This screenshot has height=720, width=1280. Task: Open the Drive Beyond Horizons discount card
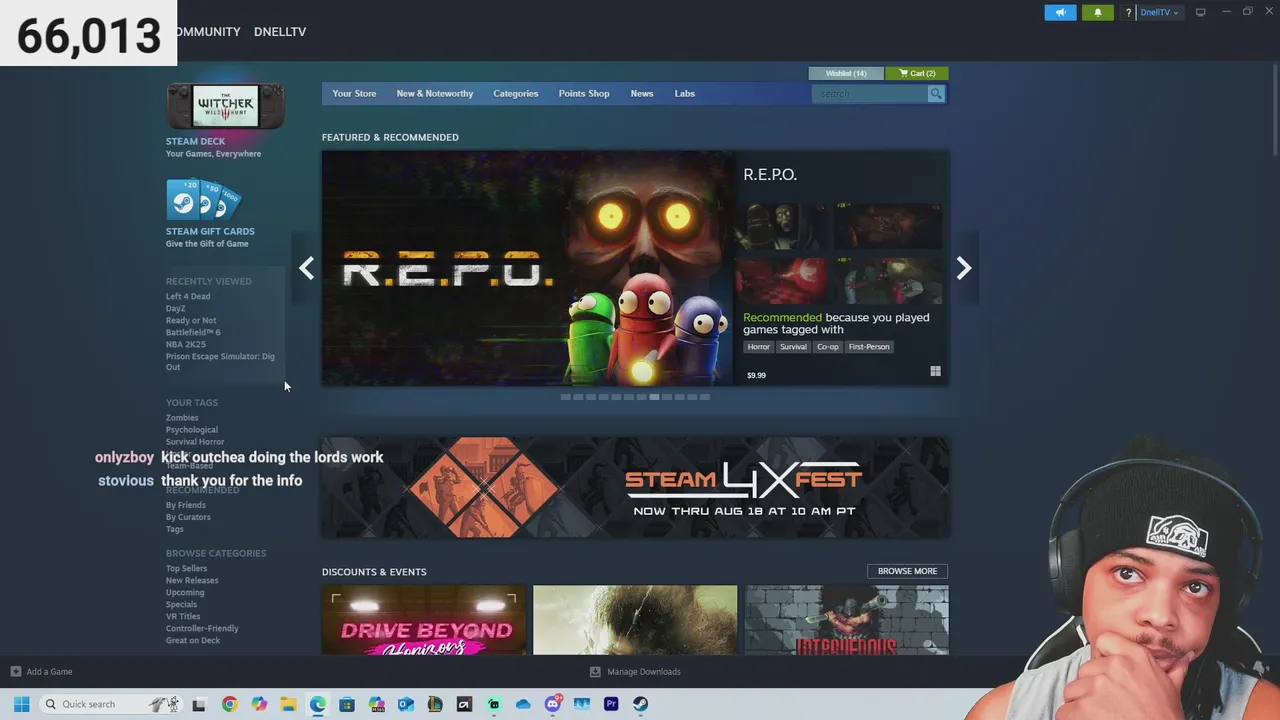click(424, 620)
